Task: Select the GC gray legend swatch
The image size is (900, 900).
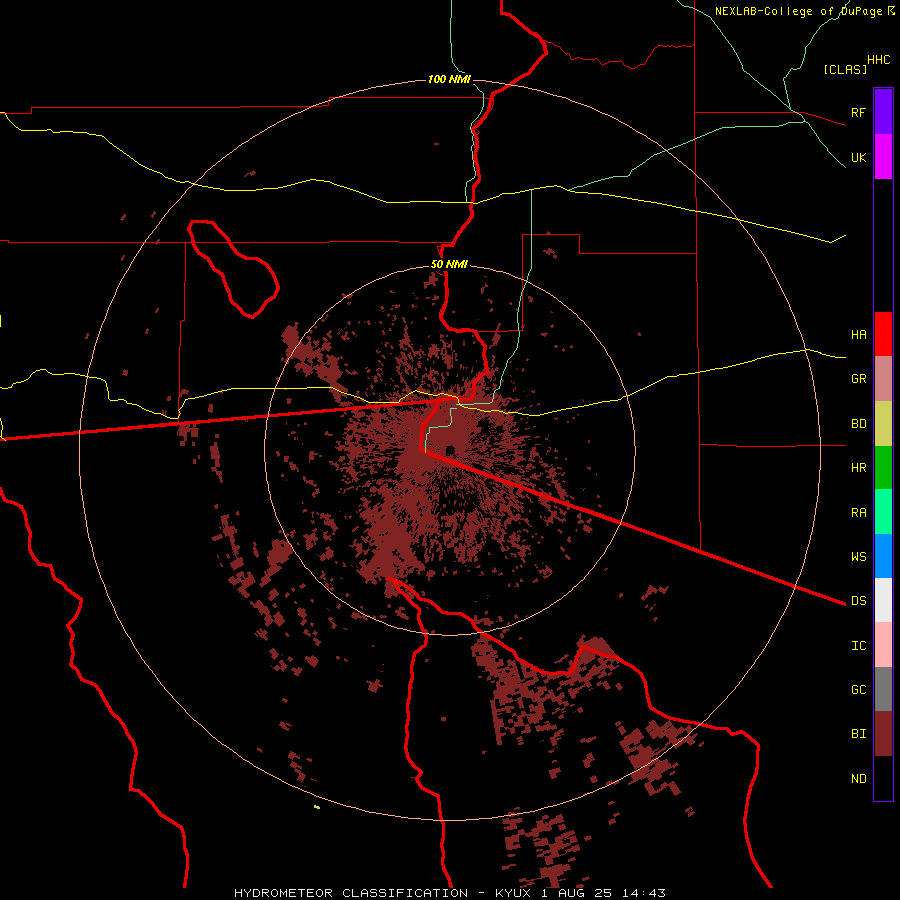Action: [883, 689]
